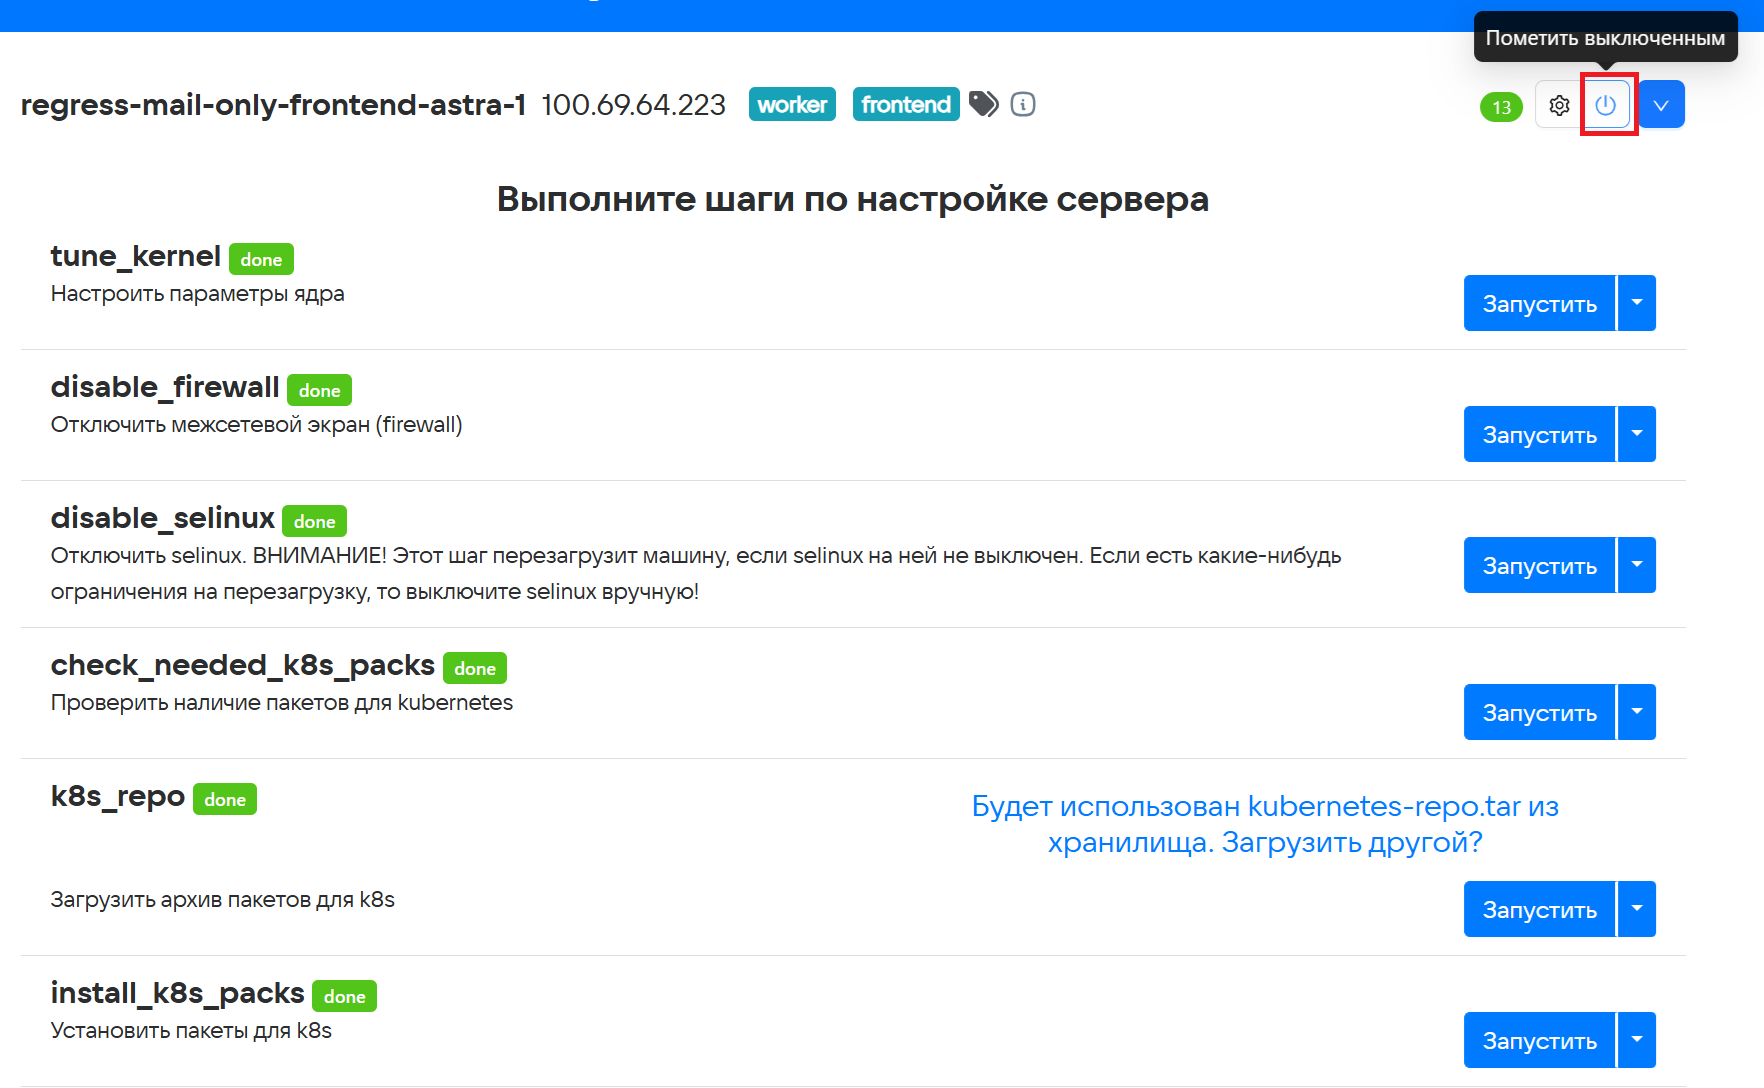Click done badge next to k8s_repo
This screenshot has height=1088, width=1764.
point(224,799)
